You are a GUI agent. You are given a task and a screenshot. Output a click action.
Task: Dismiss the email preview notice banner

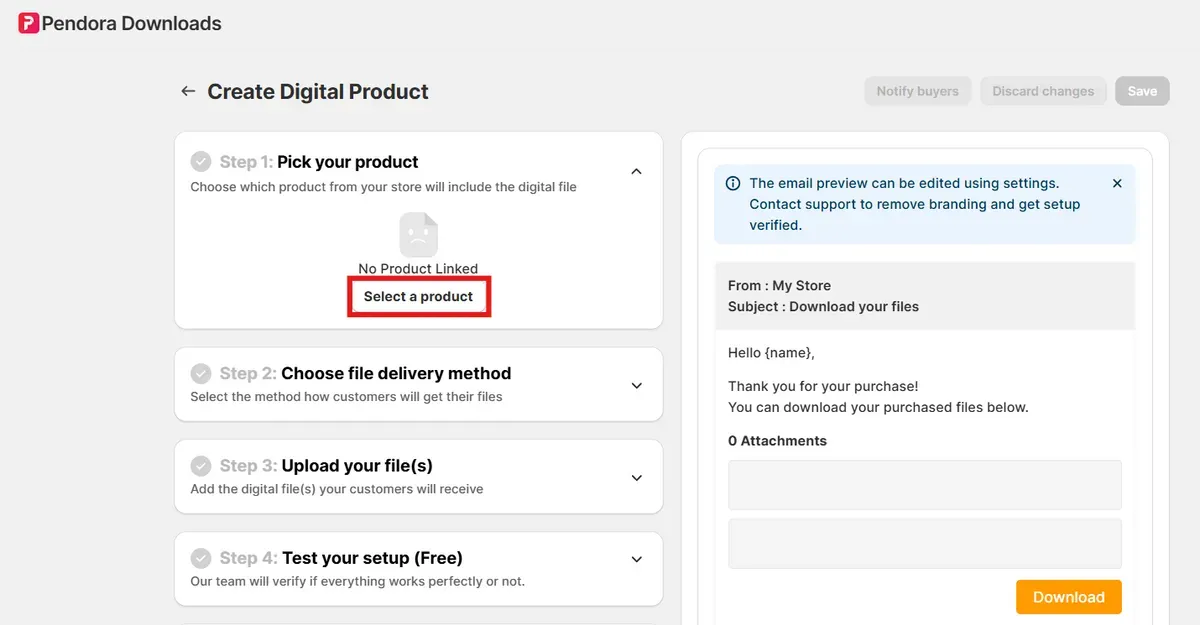pyautogui.click(x=1117, y=183)
